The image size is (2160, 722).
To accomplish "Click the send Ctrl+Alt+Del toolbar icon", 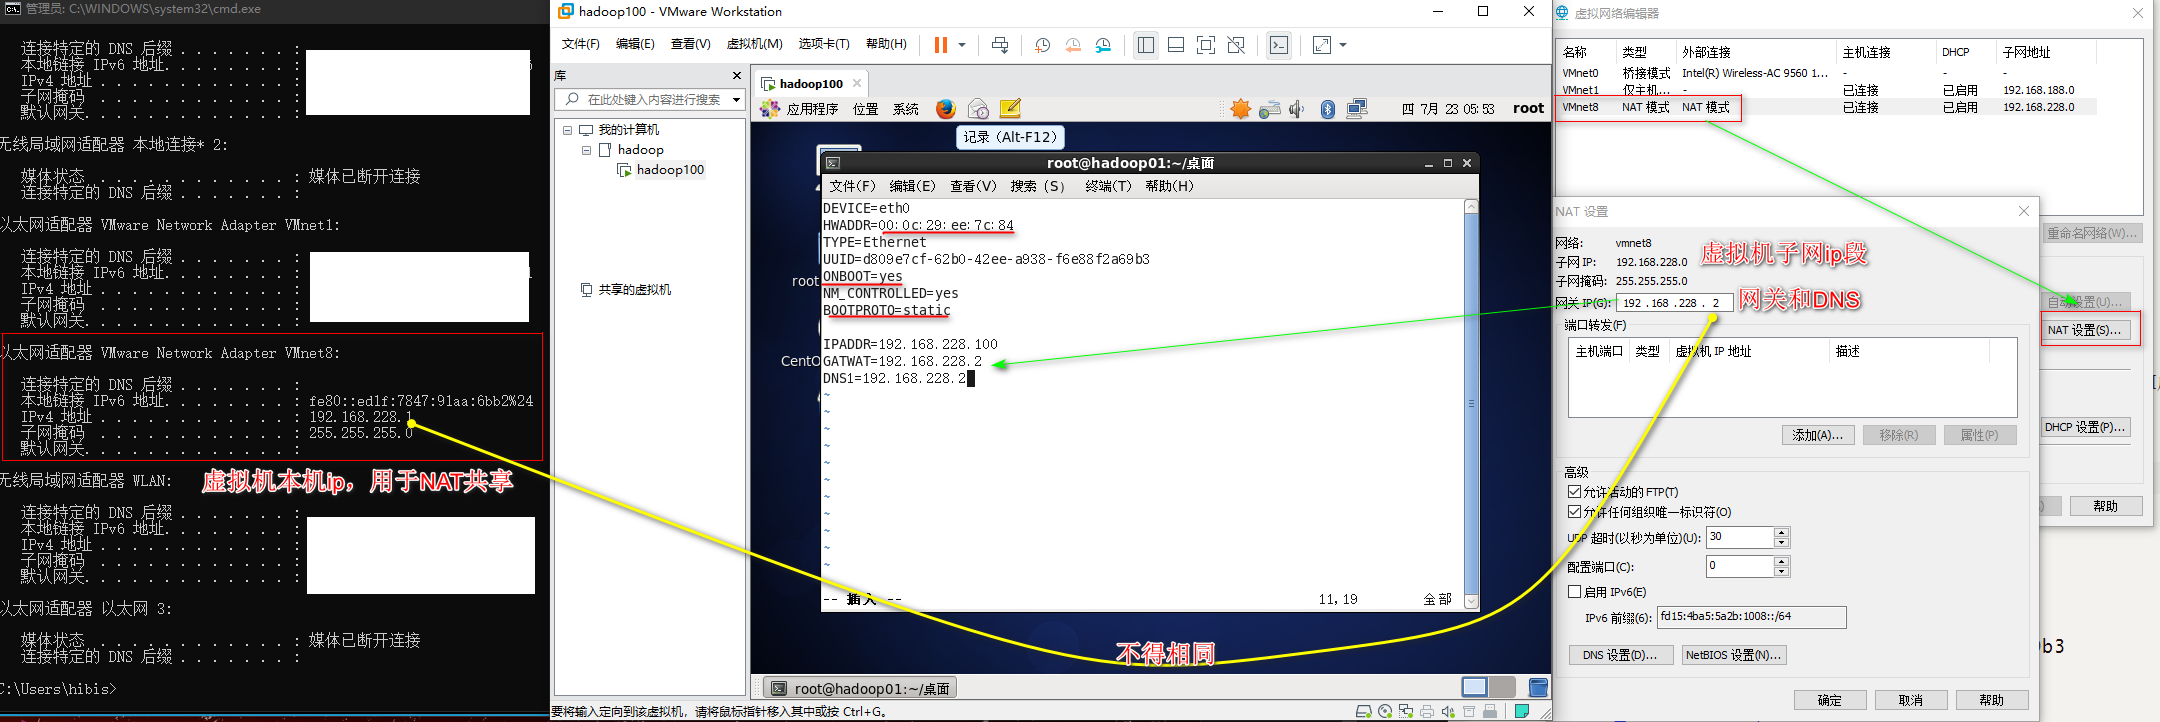I will (x=1000, y=45).
